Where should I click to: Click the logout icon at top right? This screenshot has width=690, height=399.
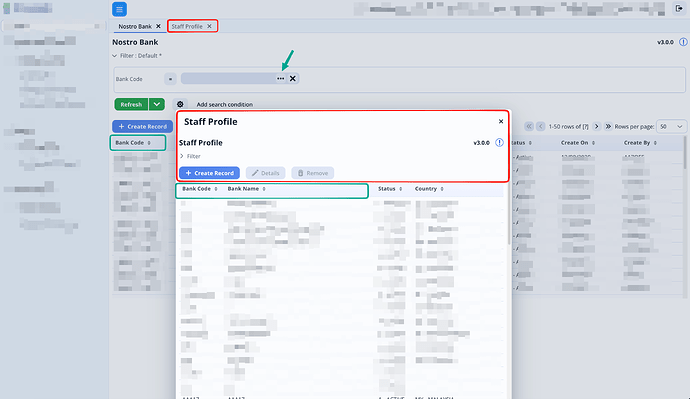679,8
